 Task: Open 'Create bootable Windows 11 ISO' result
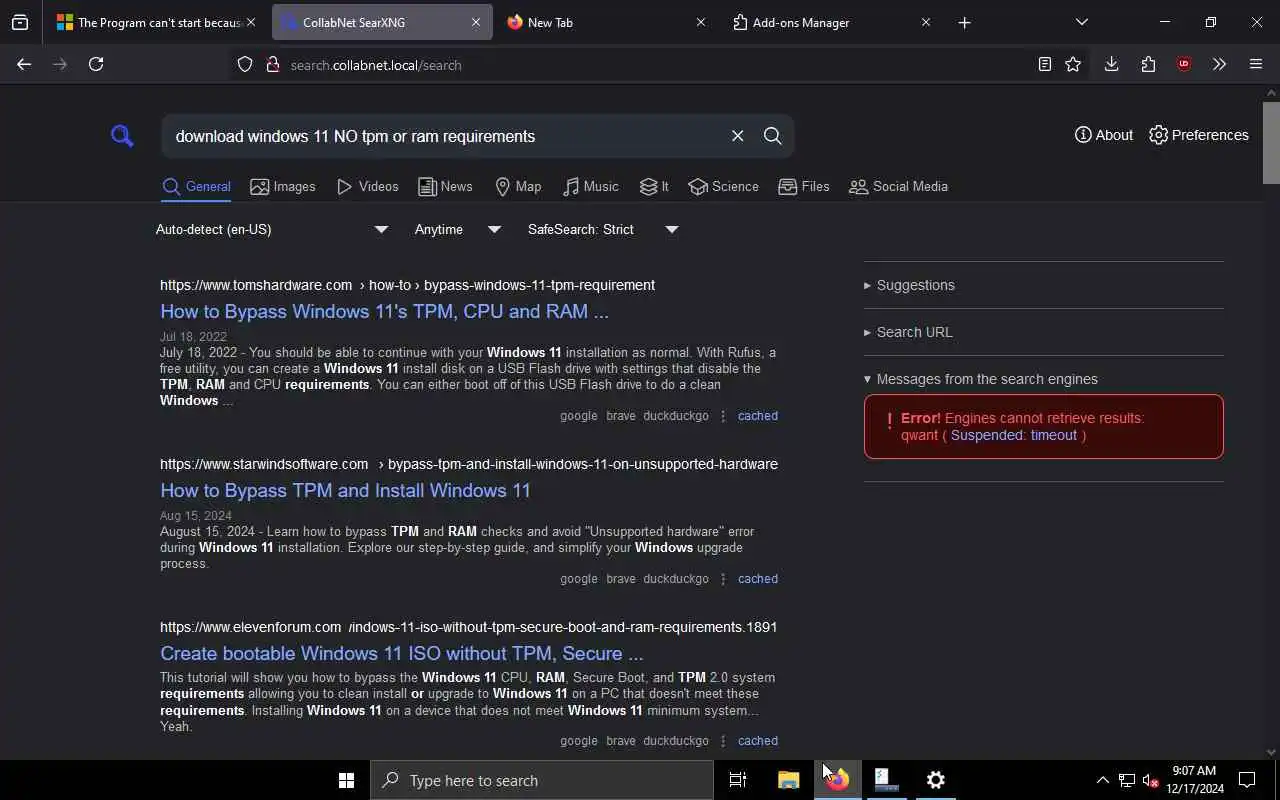tap(401, 653)
